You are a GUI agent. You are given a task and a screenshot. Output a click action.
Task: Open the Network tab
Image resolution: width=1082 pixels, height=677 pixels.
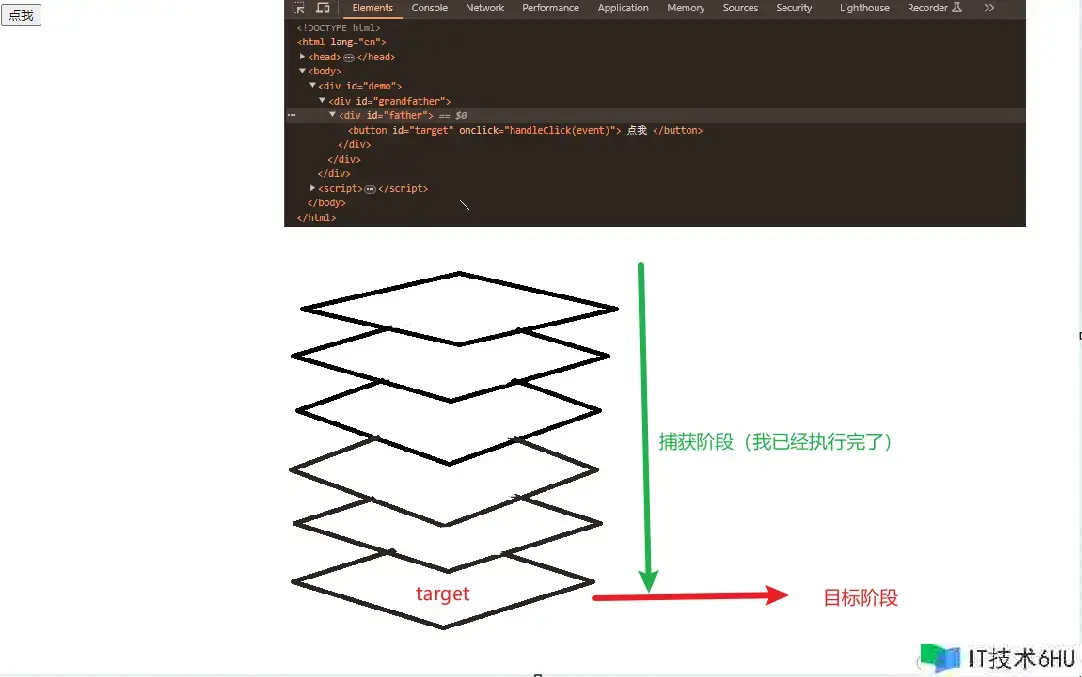tap(485, 8)
